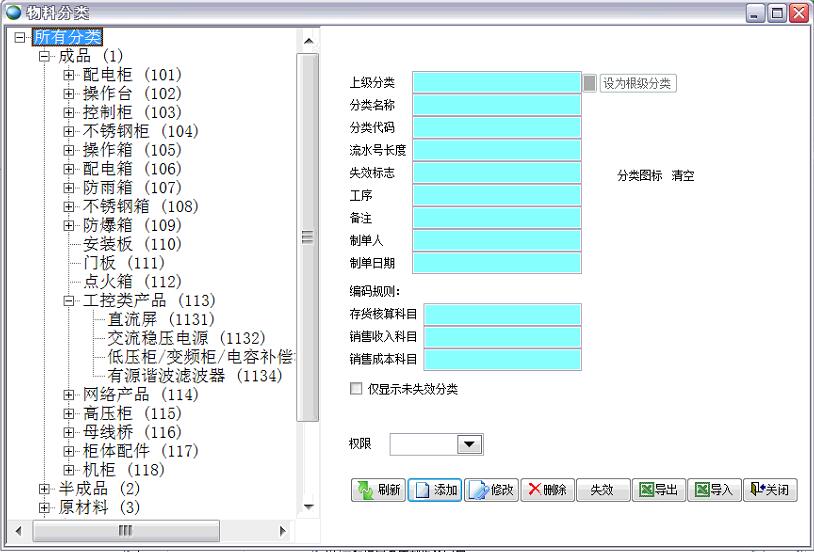Click the 分类名称 input field
The height and width of the screenshot is (552, 814).
[x=496, y=105]
